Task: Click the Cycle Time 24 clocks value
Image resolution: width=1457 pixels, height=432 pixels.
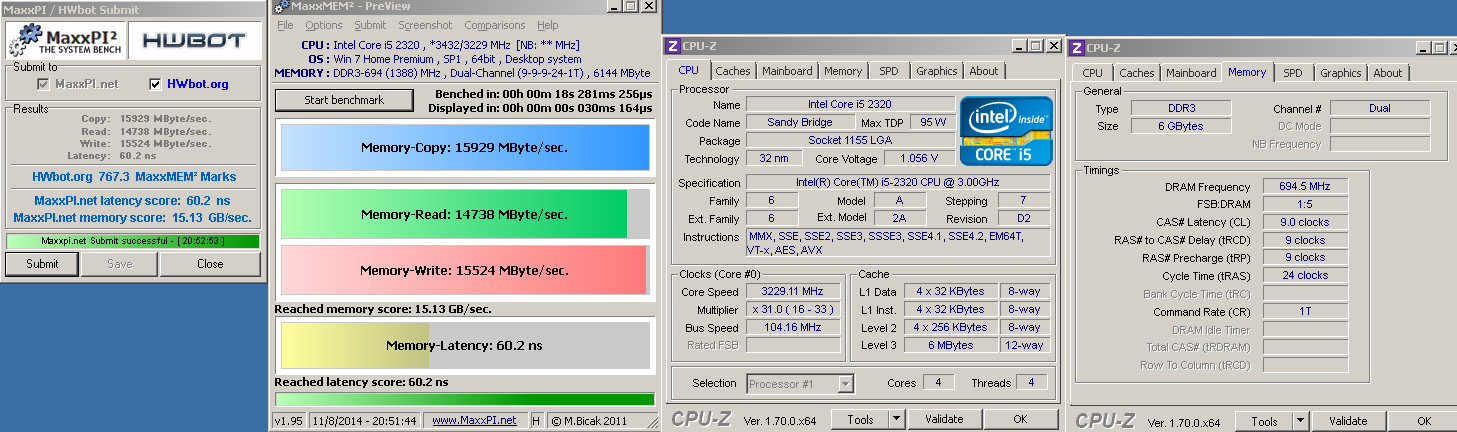Action: (x=1306, y=275)
